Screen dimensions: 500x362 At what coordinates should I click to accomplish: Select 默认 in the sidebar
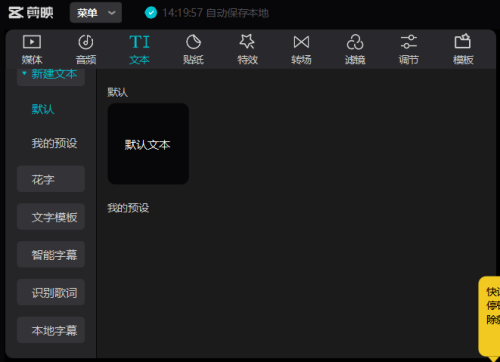click(43, 109)
